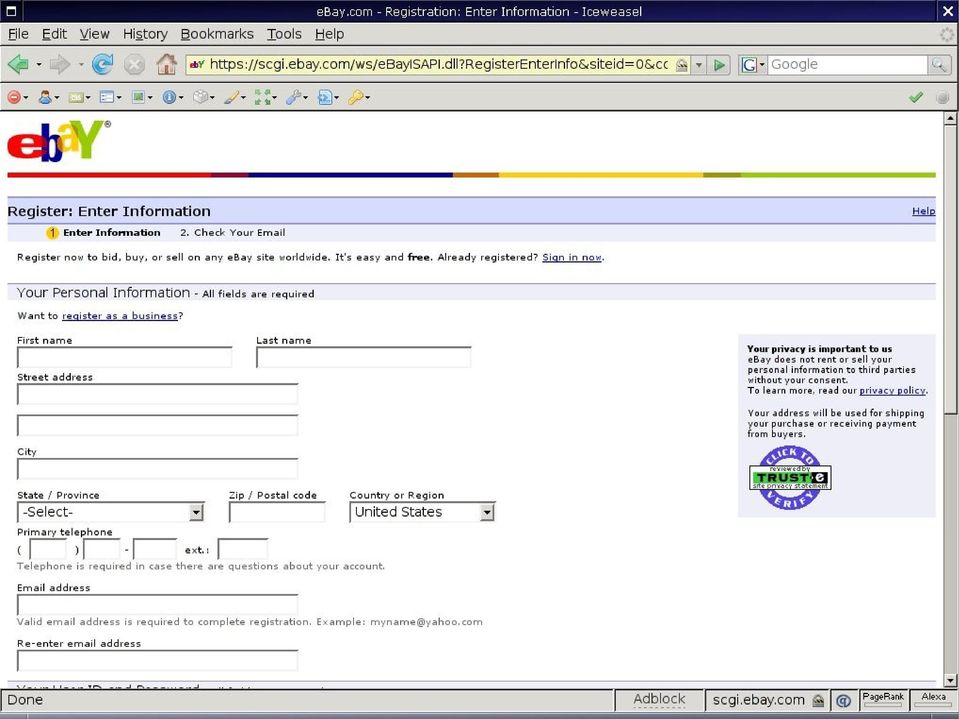
Task: Click the Reload page icon
Action: tap(102, 64)
